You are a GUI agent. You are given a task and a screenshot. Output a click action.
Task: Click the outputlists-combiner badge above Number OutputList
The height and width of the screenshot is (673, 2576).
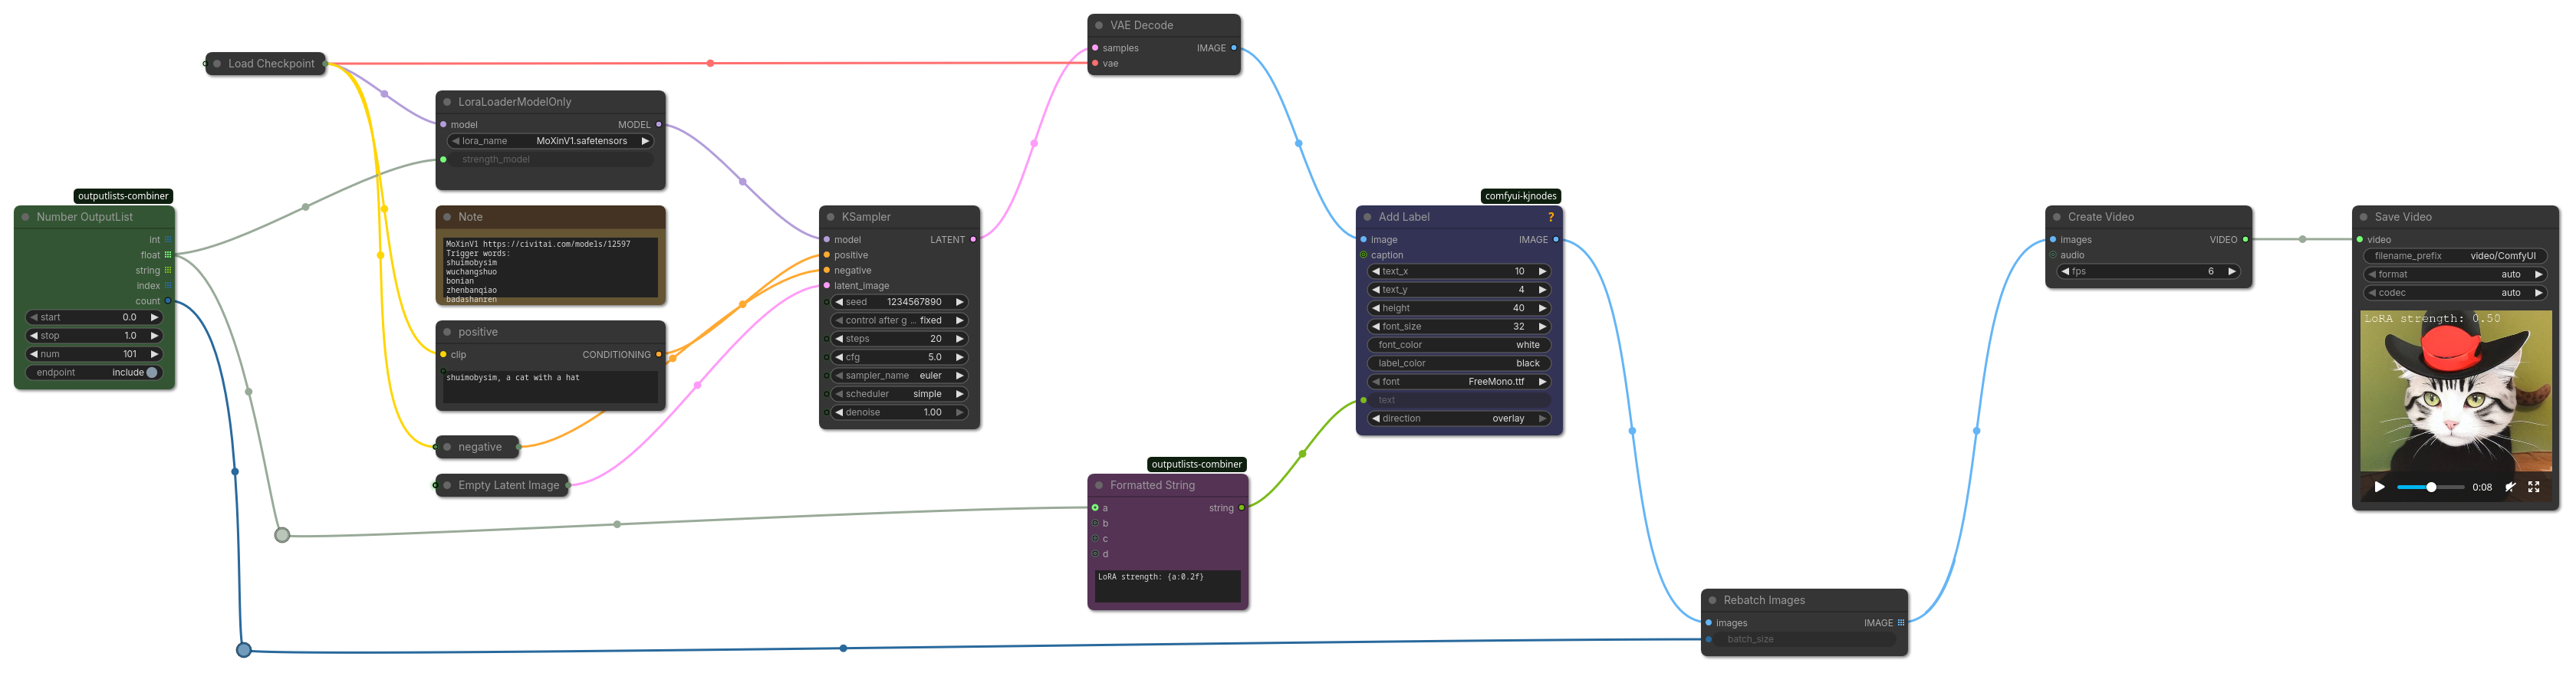coord(123,196)
